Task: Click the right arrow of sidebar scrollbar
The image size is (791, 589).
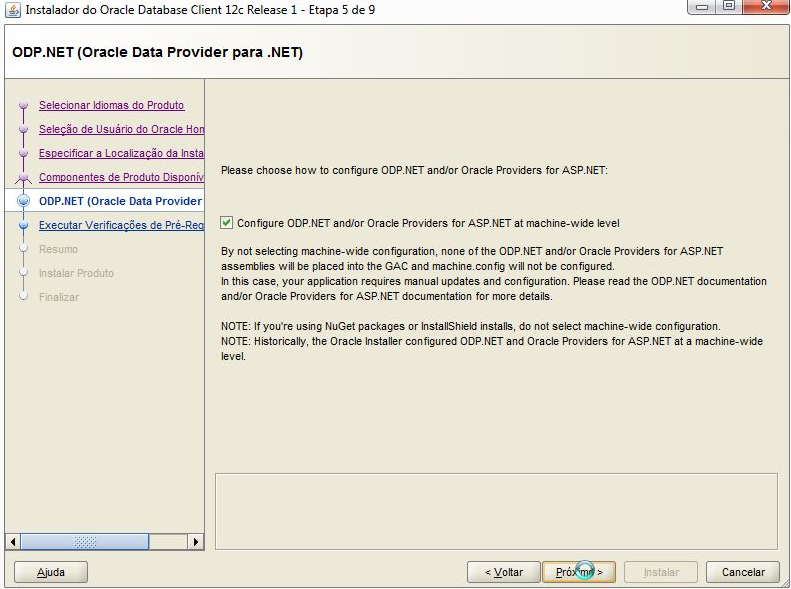Action: [x=196, y=542]
